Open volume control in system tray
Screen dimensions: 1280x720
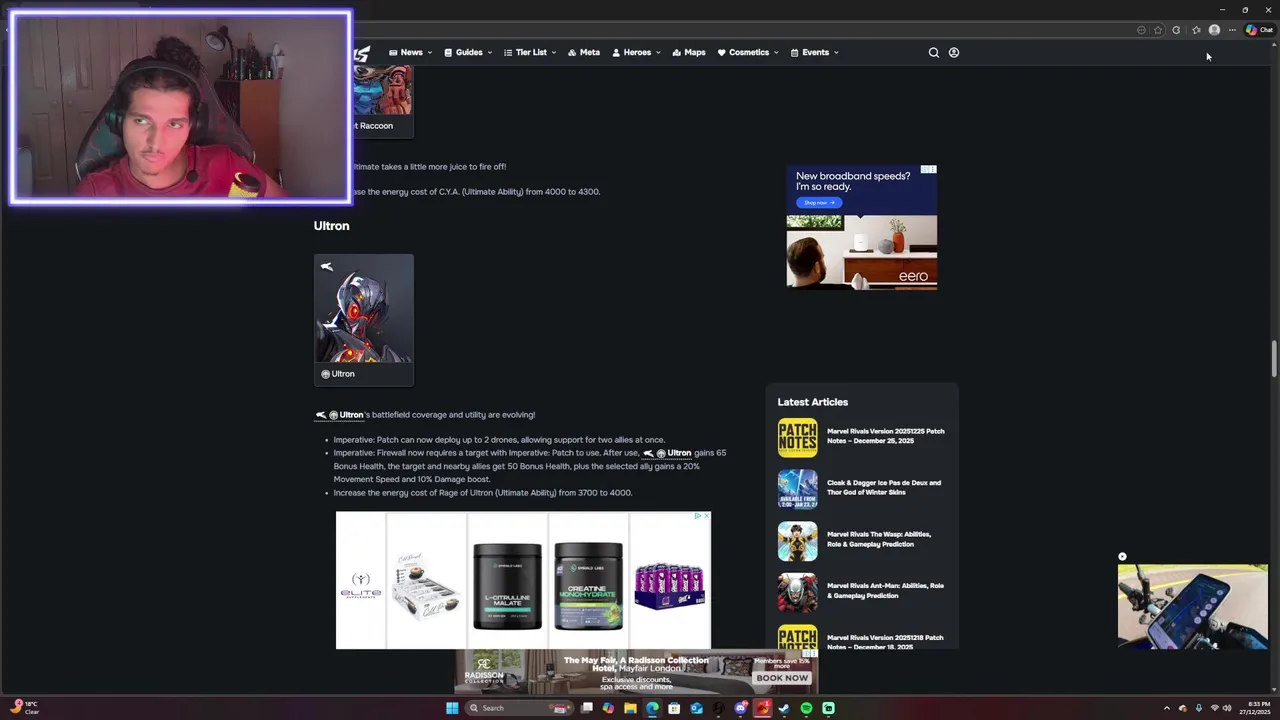pyautogui.click(x=1227, y=708)
